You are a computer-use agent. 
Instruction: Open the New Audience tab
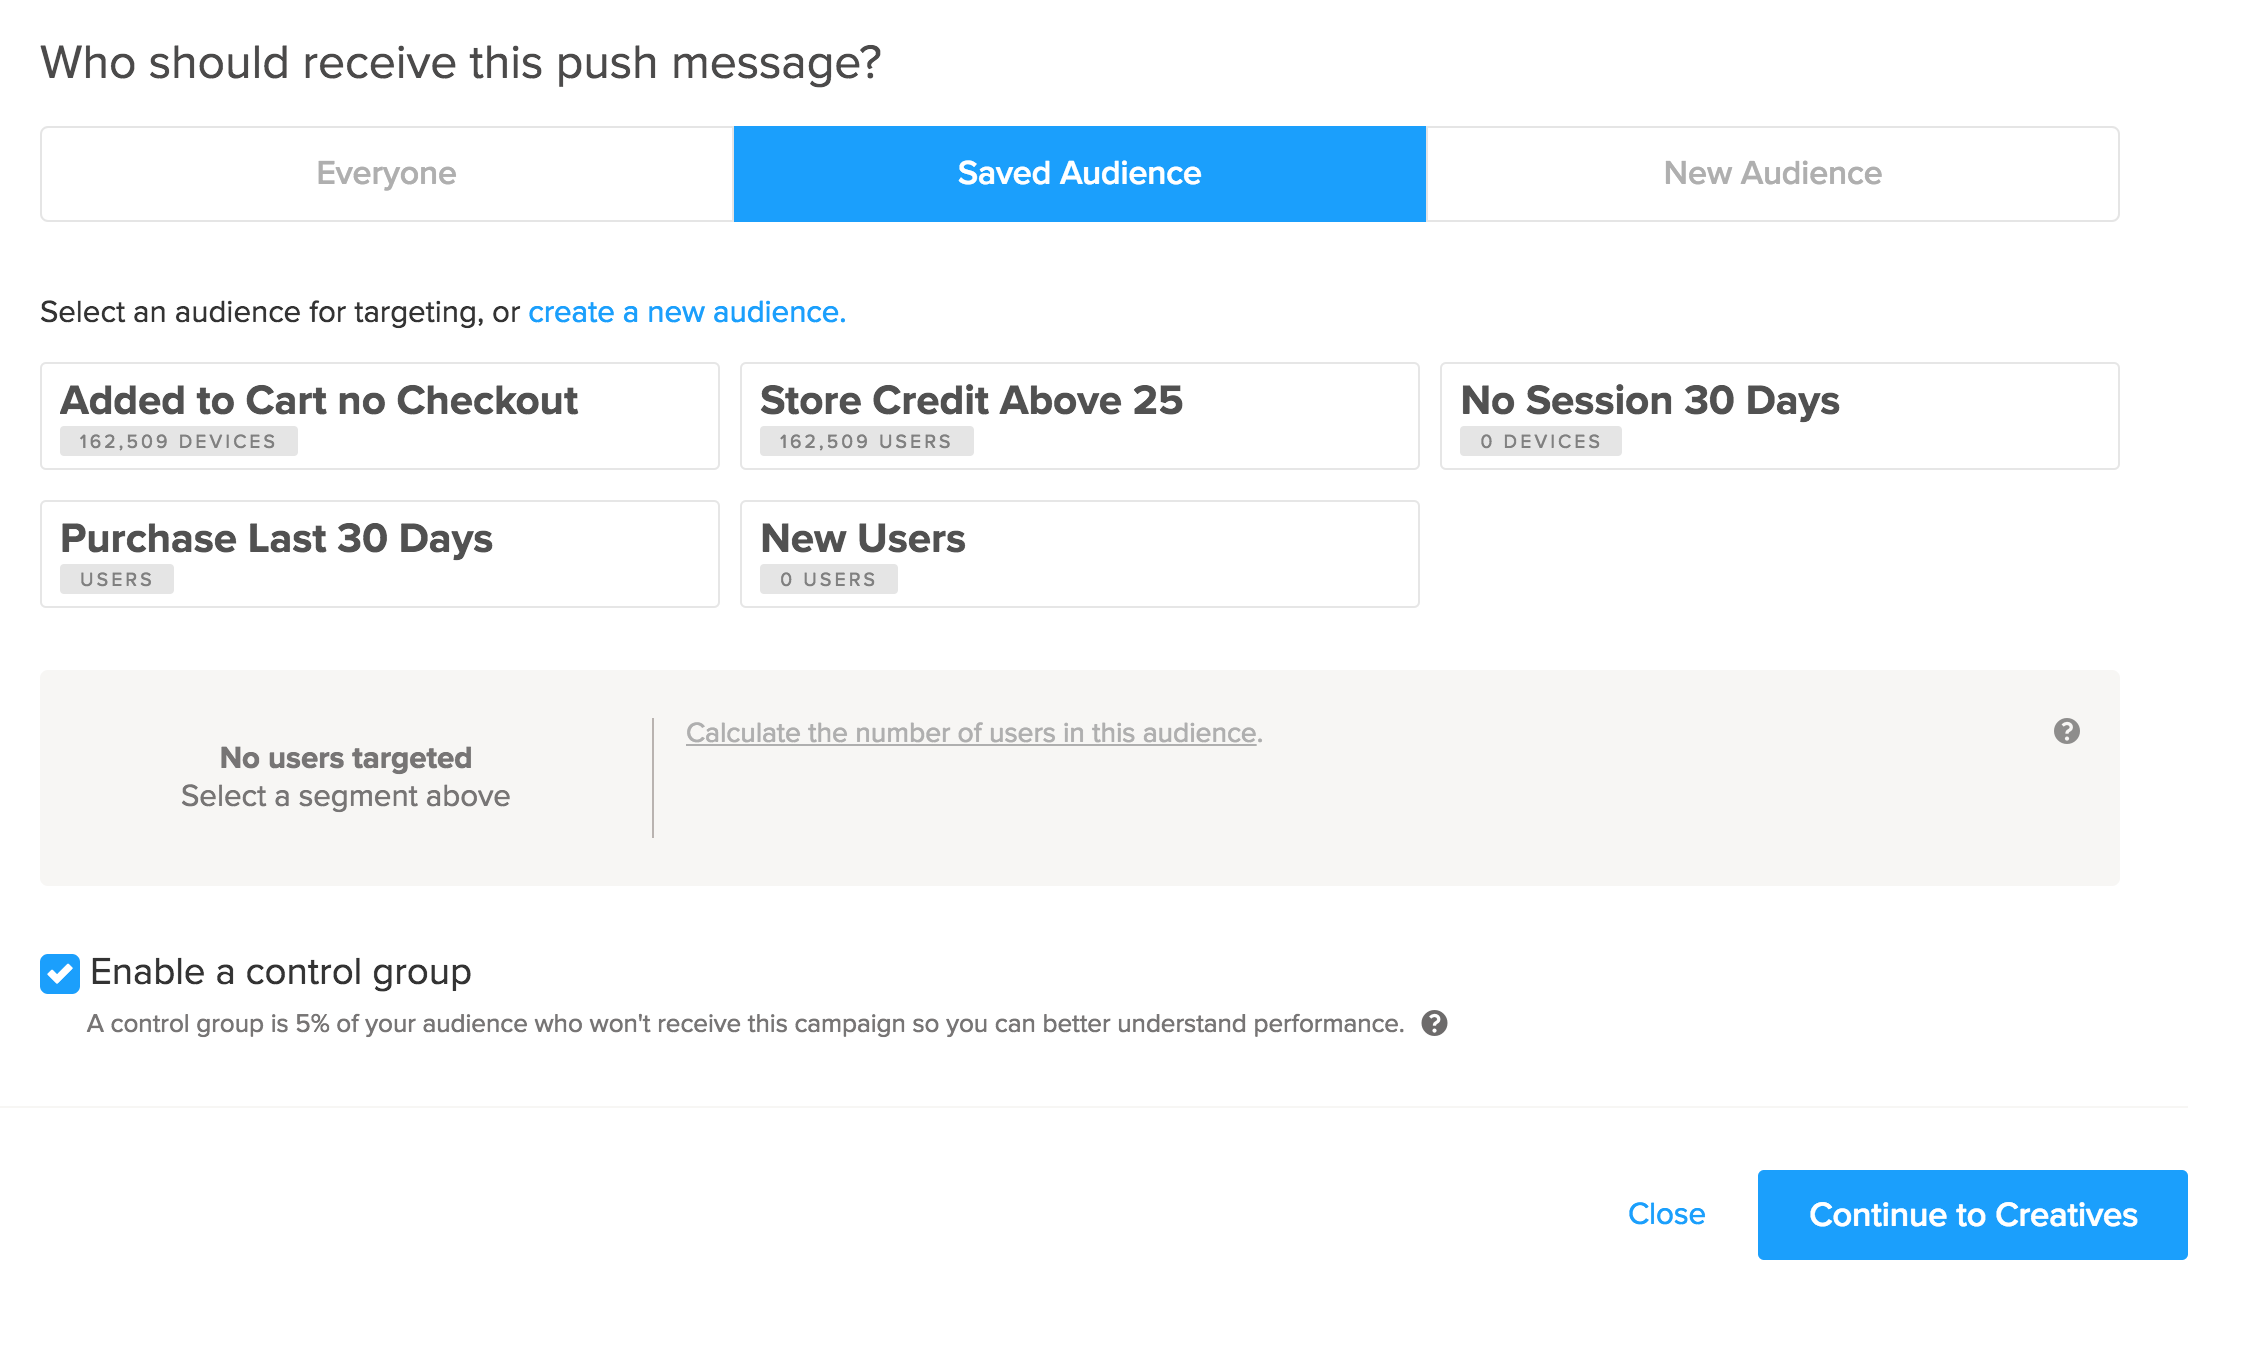[1772, 174]
